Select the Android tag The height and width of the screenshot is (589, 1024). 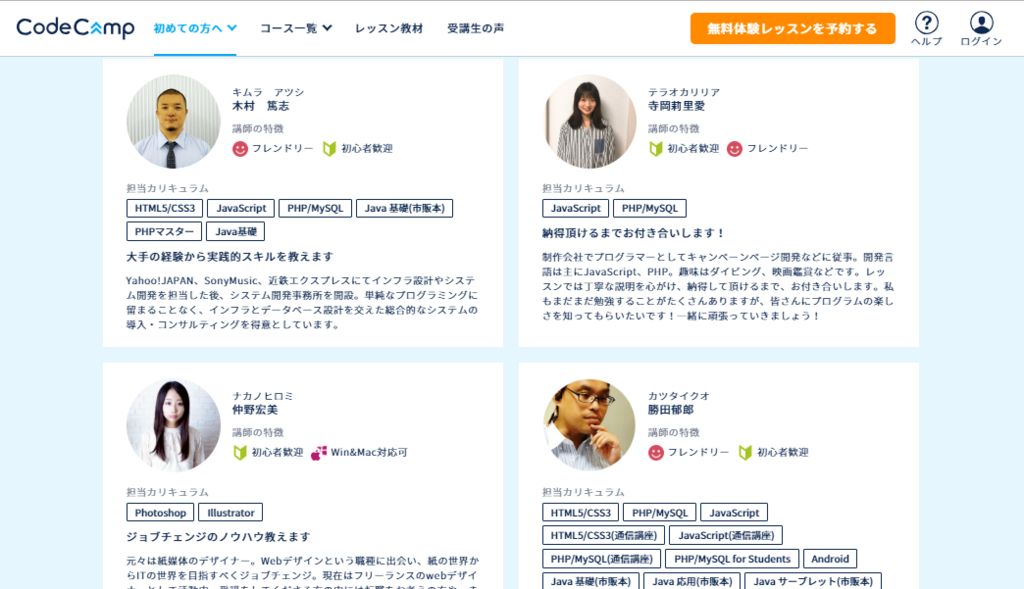(x=830, y=559)
